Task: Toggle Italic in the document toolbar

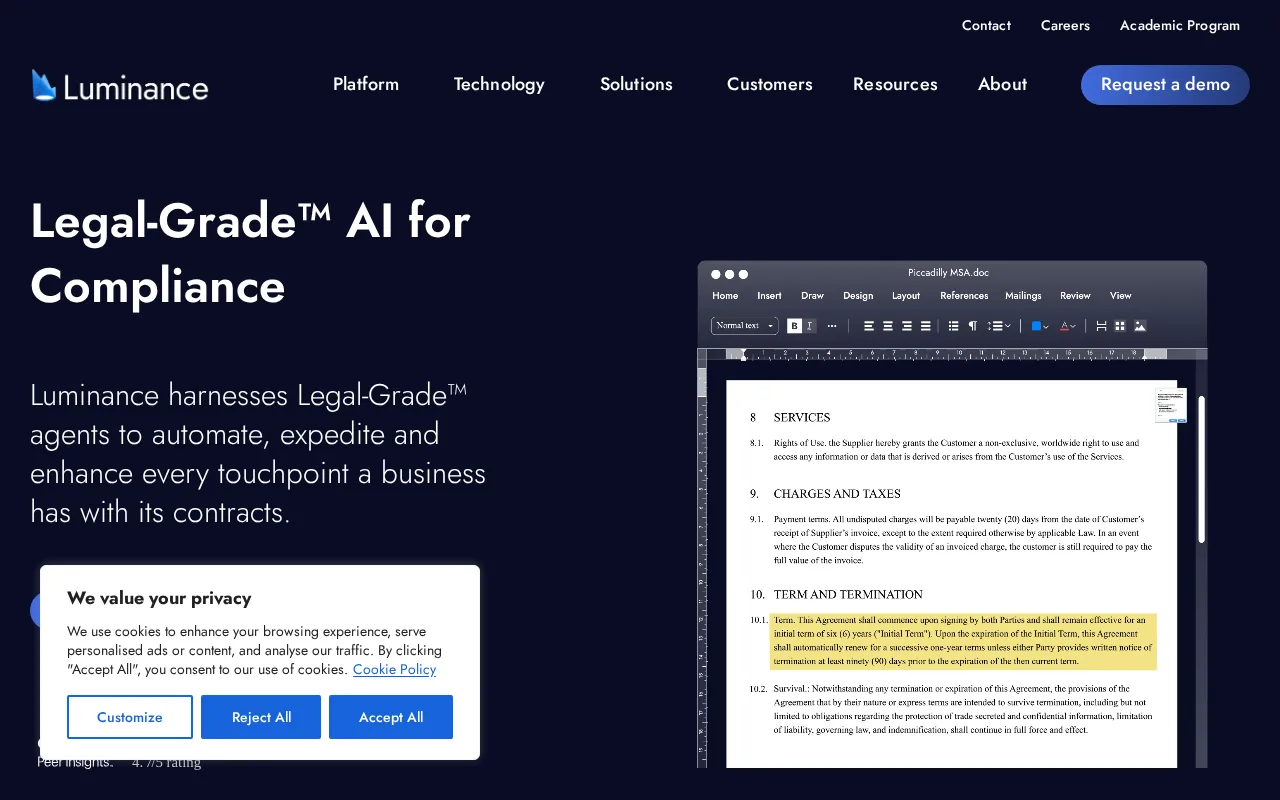Action: (809, 326)
